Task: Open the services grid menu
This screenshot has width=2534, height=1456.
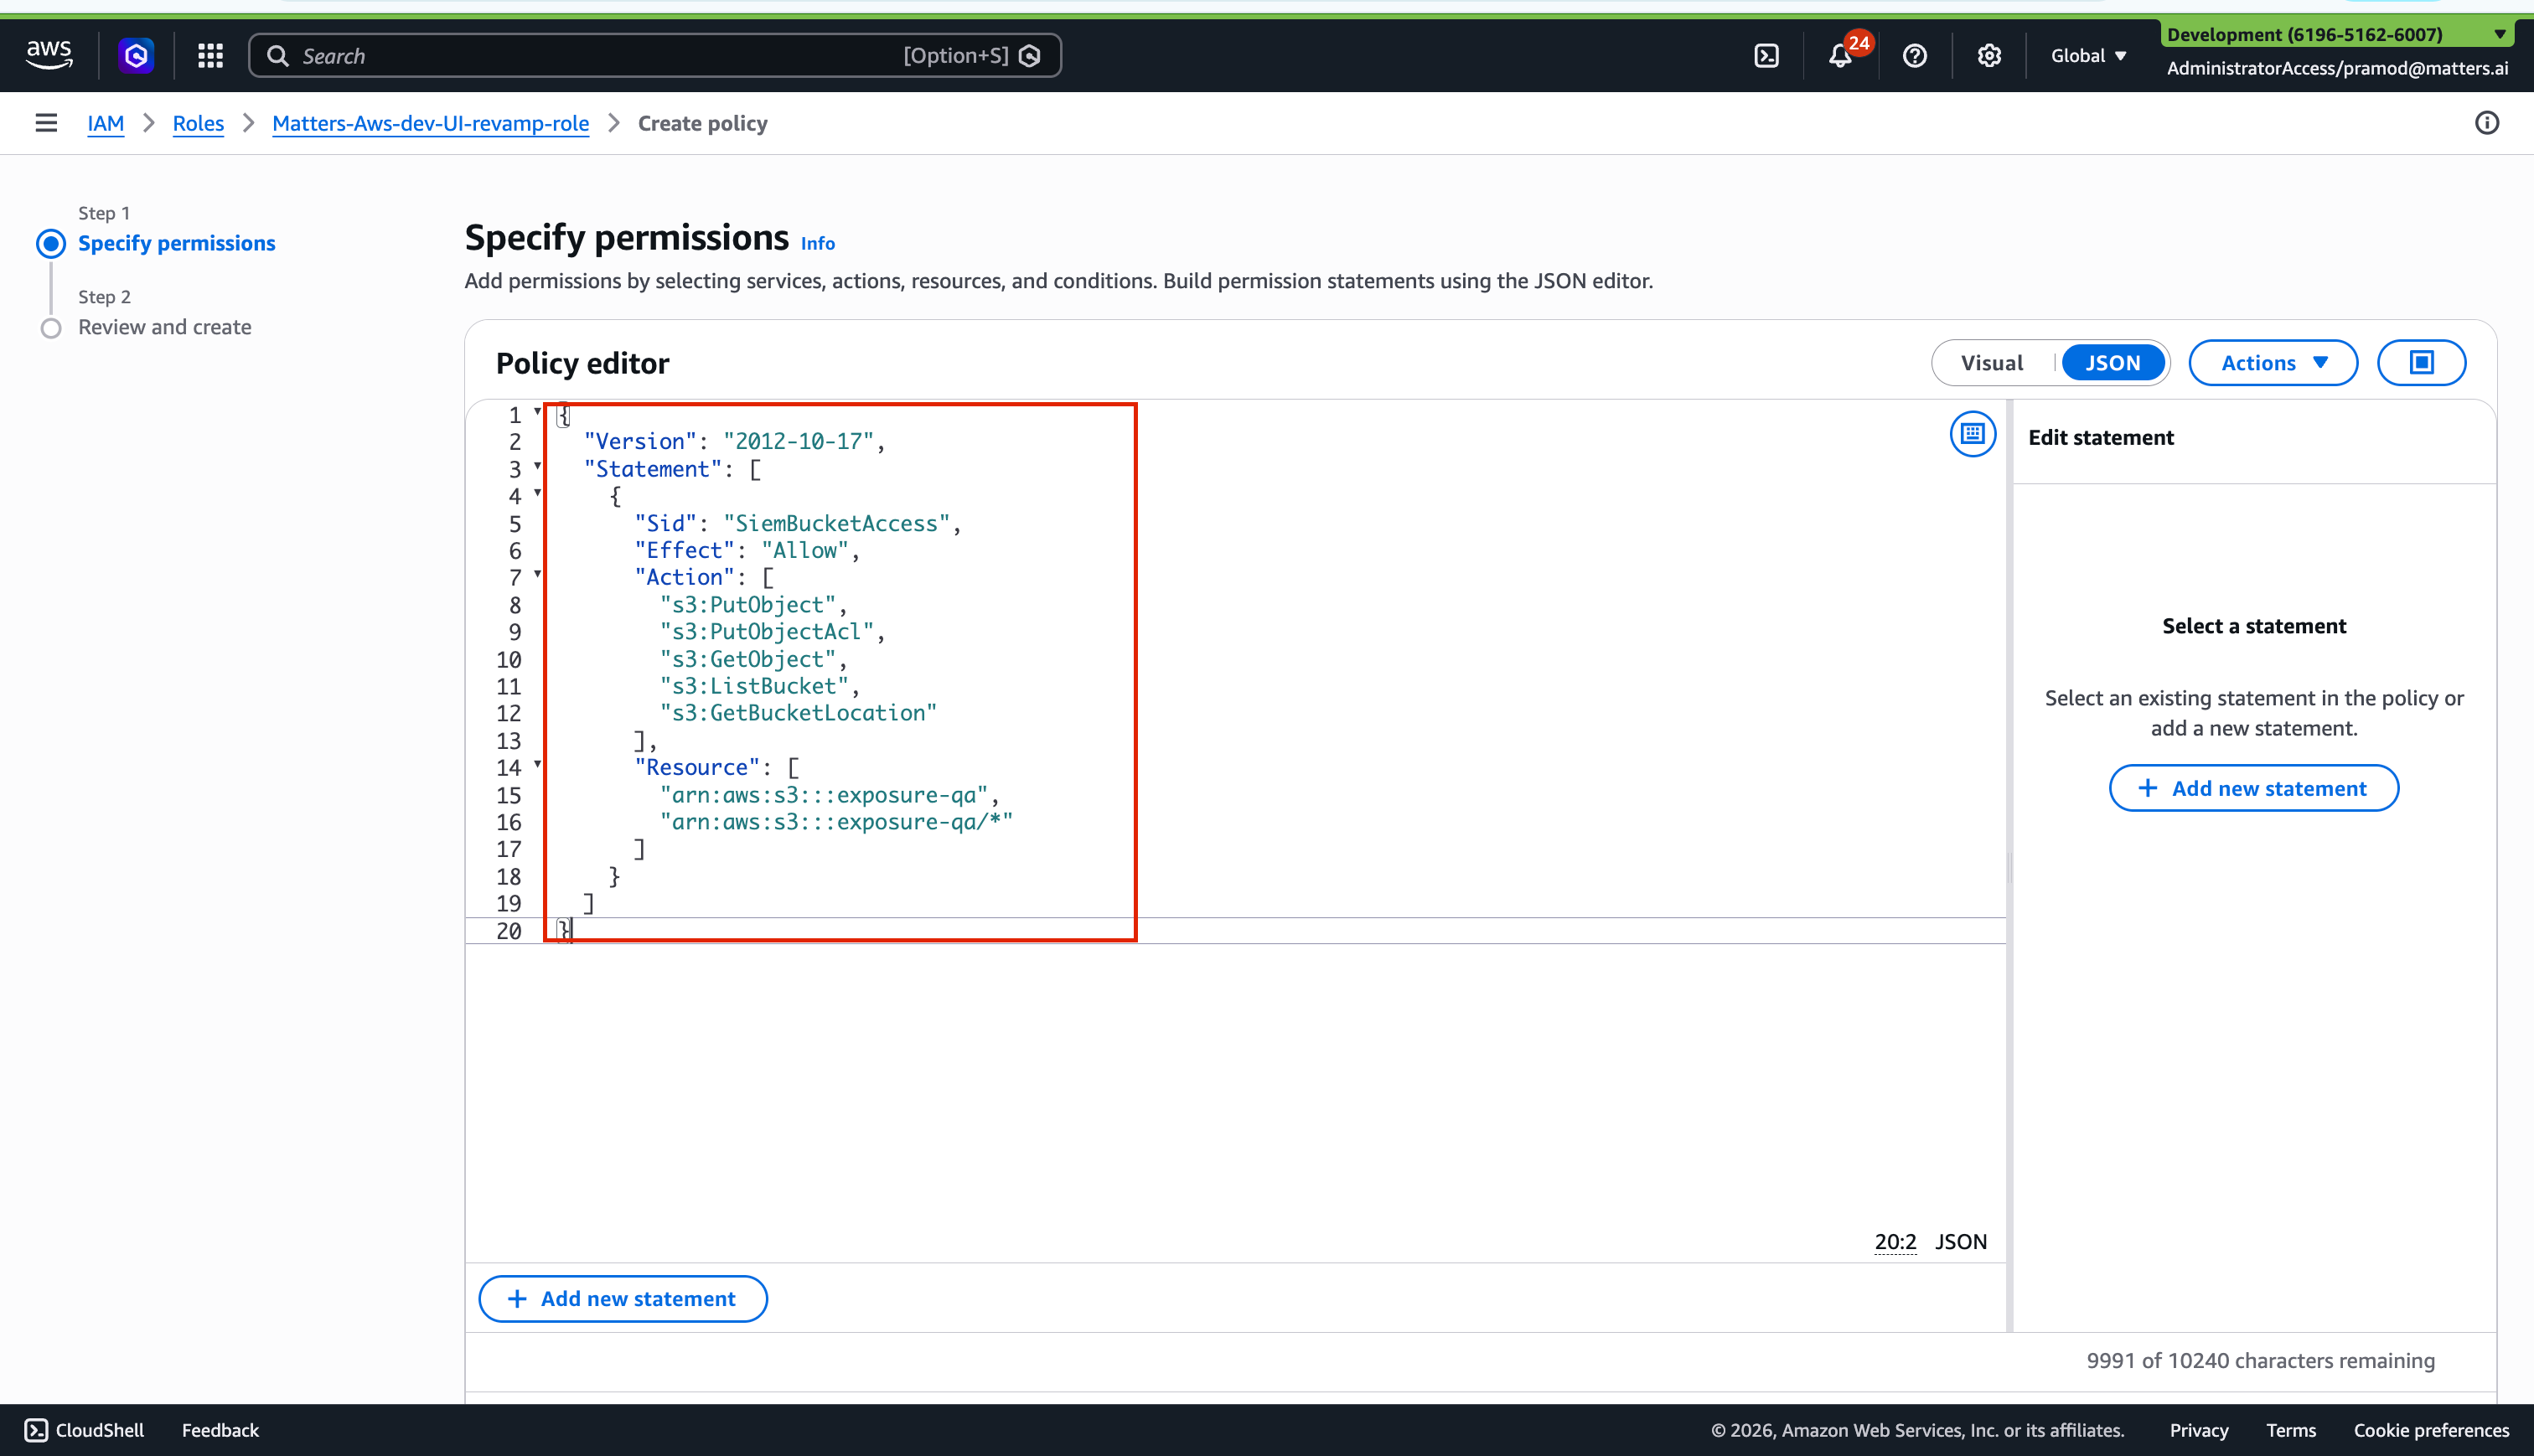Action: pos(210,56)
